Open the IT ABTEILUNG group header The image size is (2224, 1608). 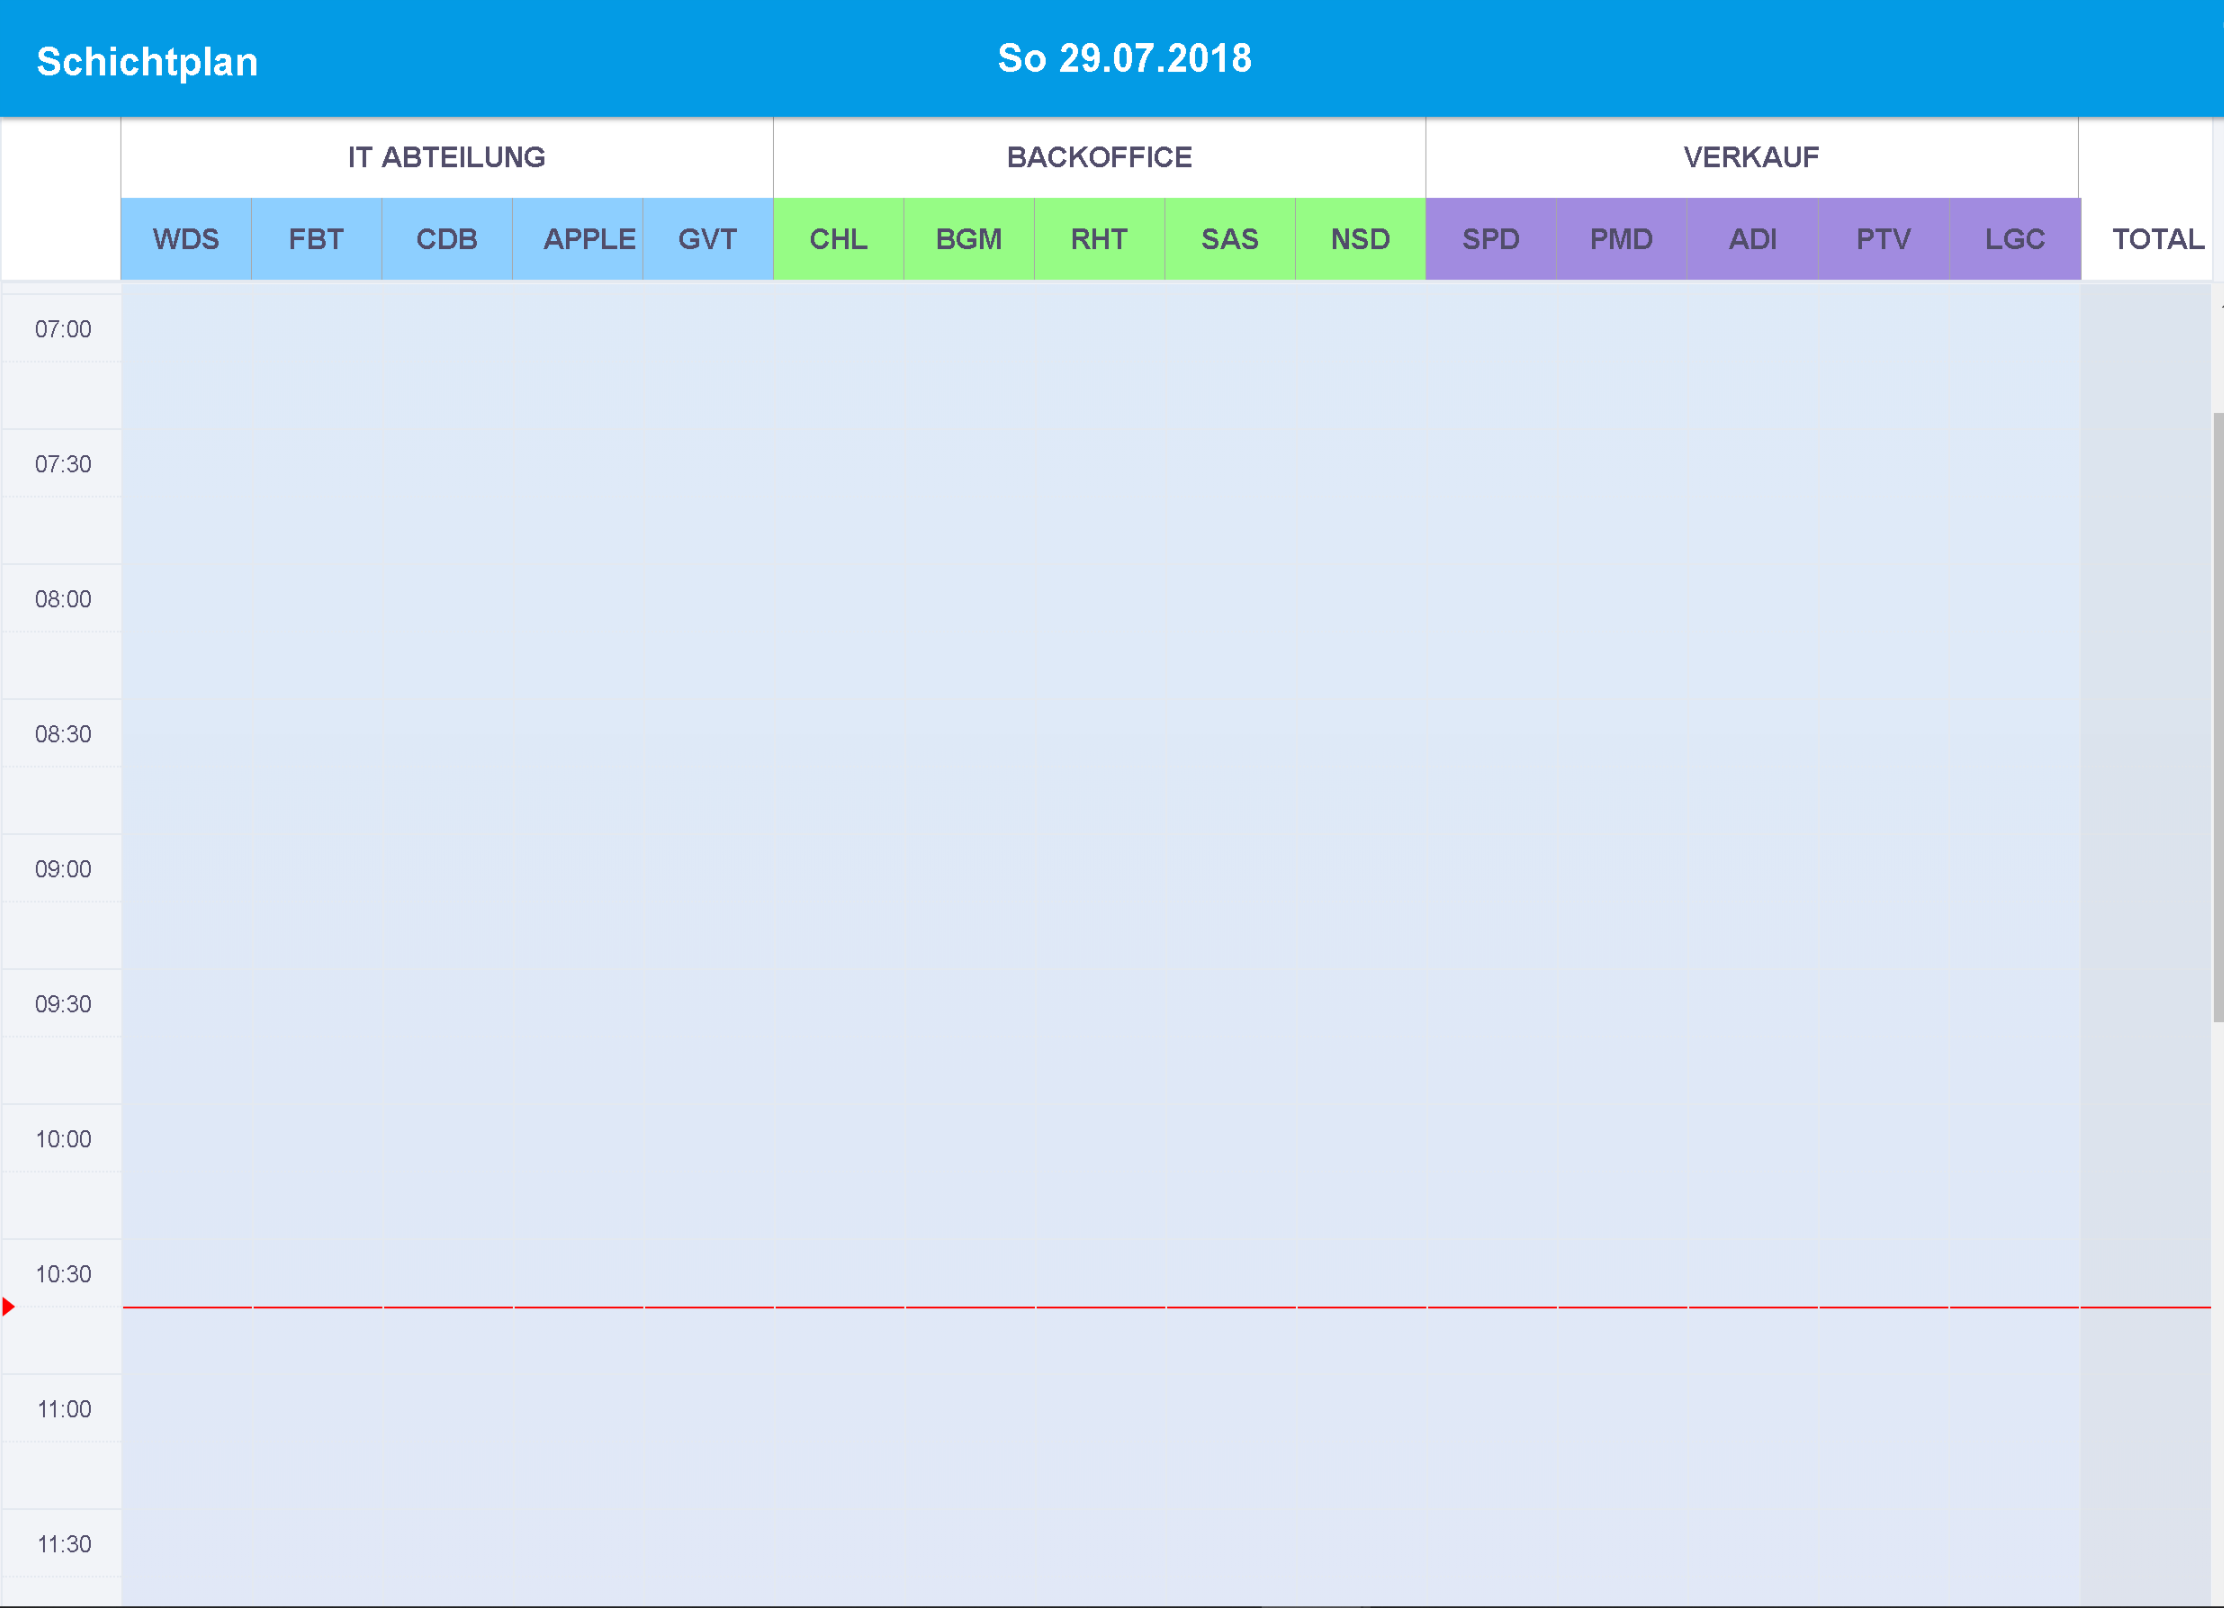[x=446, y=156]
